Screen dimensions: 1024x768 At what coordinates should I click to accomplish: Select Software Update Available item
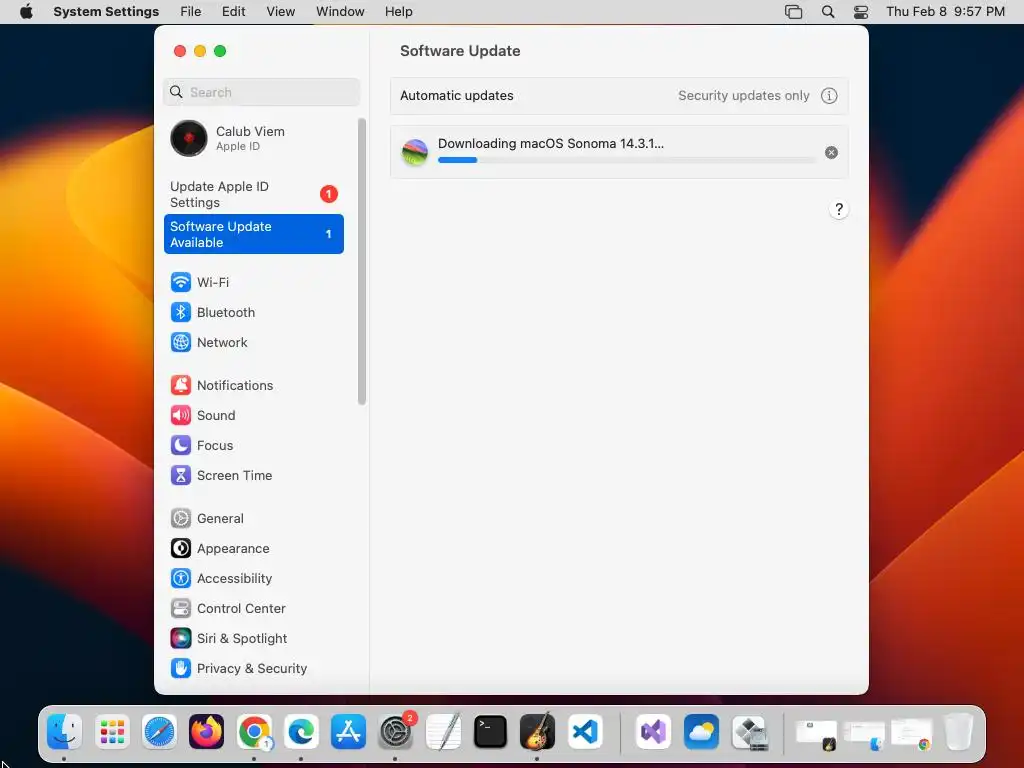(253, 234)
